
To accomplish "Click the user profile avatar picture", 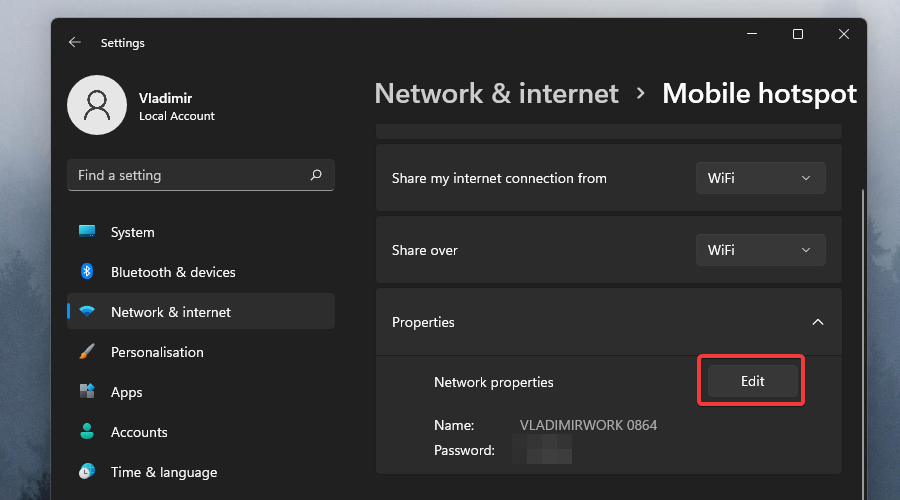I will (96, 105).
